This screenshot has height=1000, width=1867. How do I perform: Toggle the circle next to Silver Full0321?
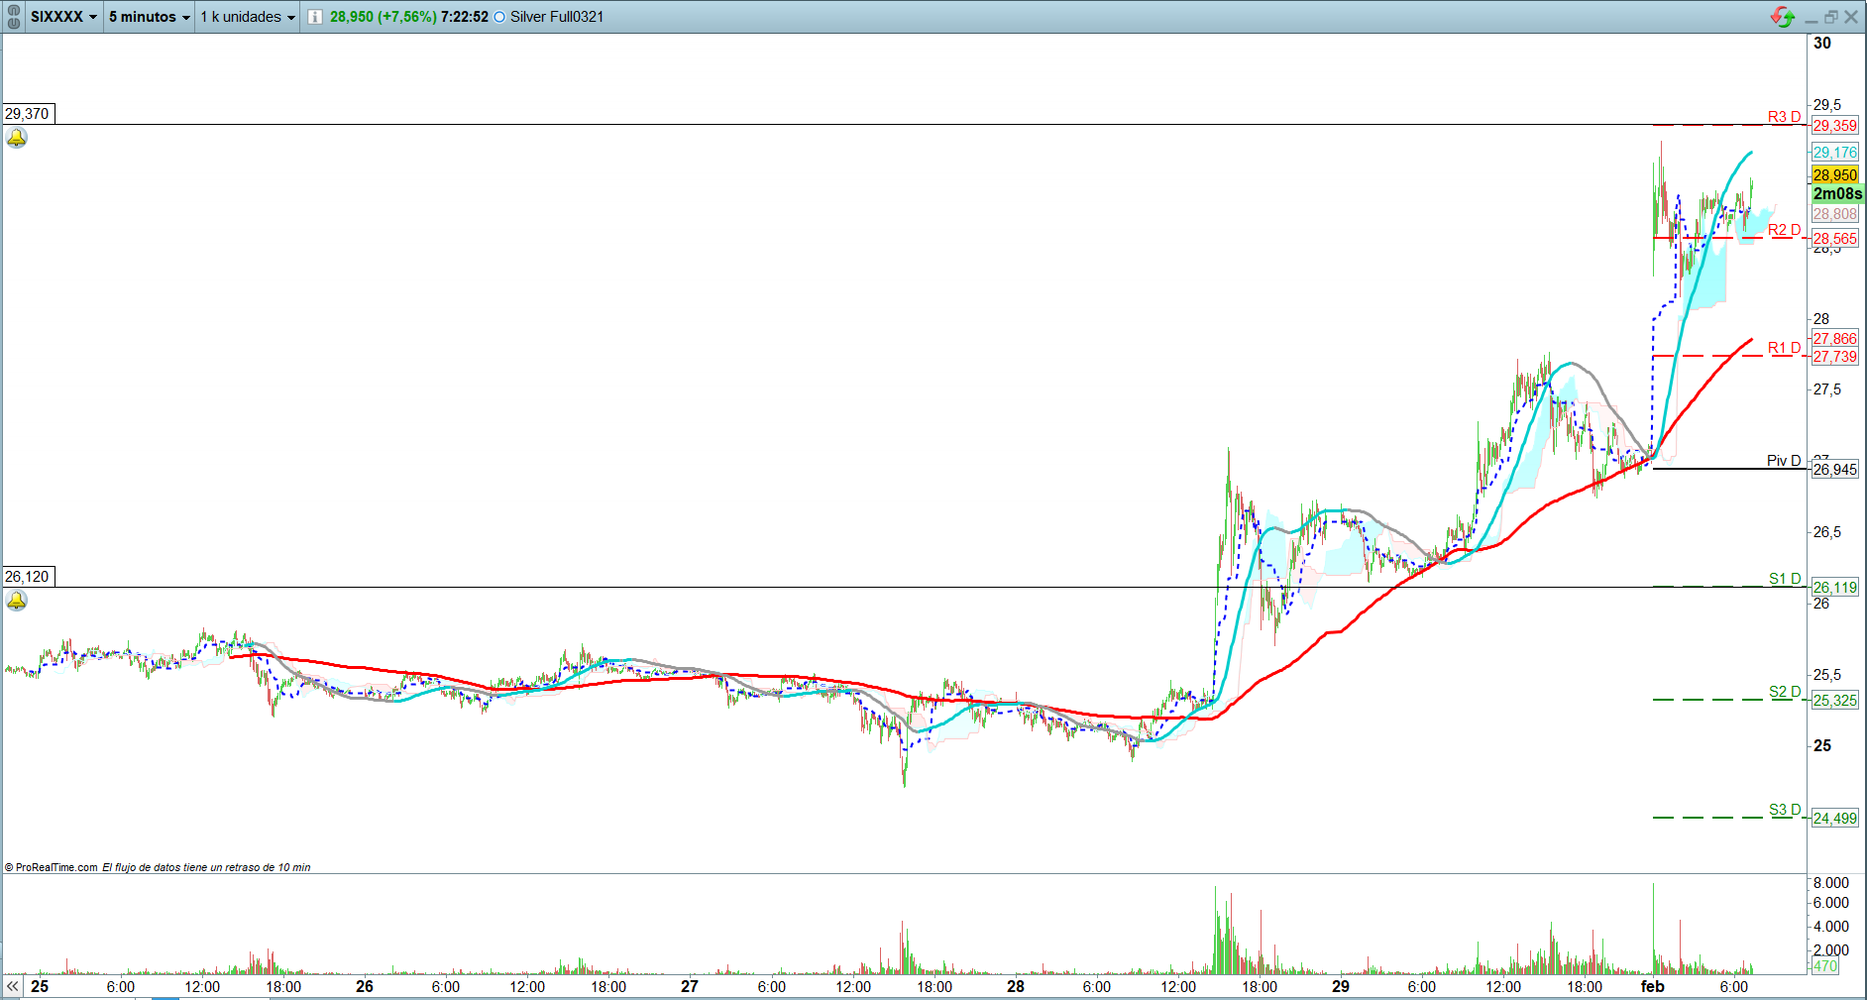(x=500, y=17)
